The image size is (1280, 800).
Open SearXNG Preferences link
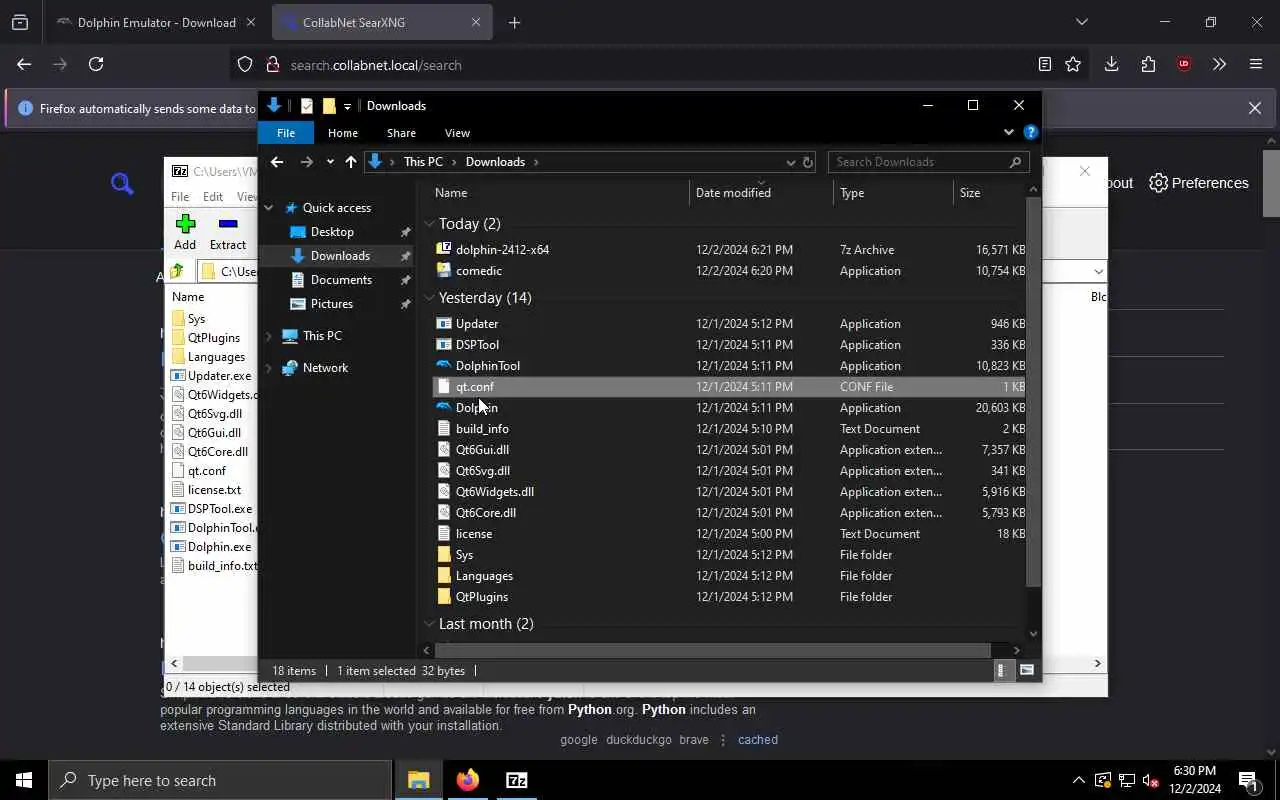point(1199,183)
